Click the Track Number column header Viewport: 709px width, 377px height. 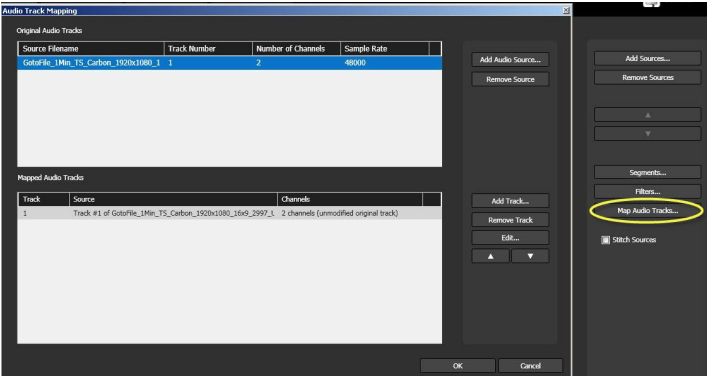point(208,49)
